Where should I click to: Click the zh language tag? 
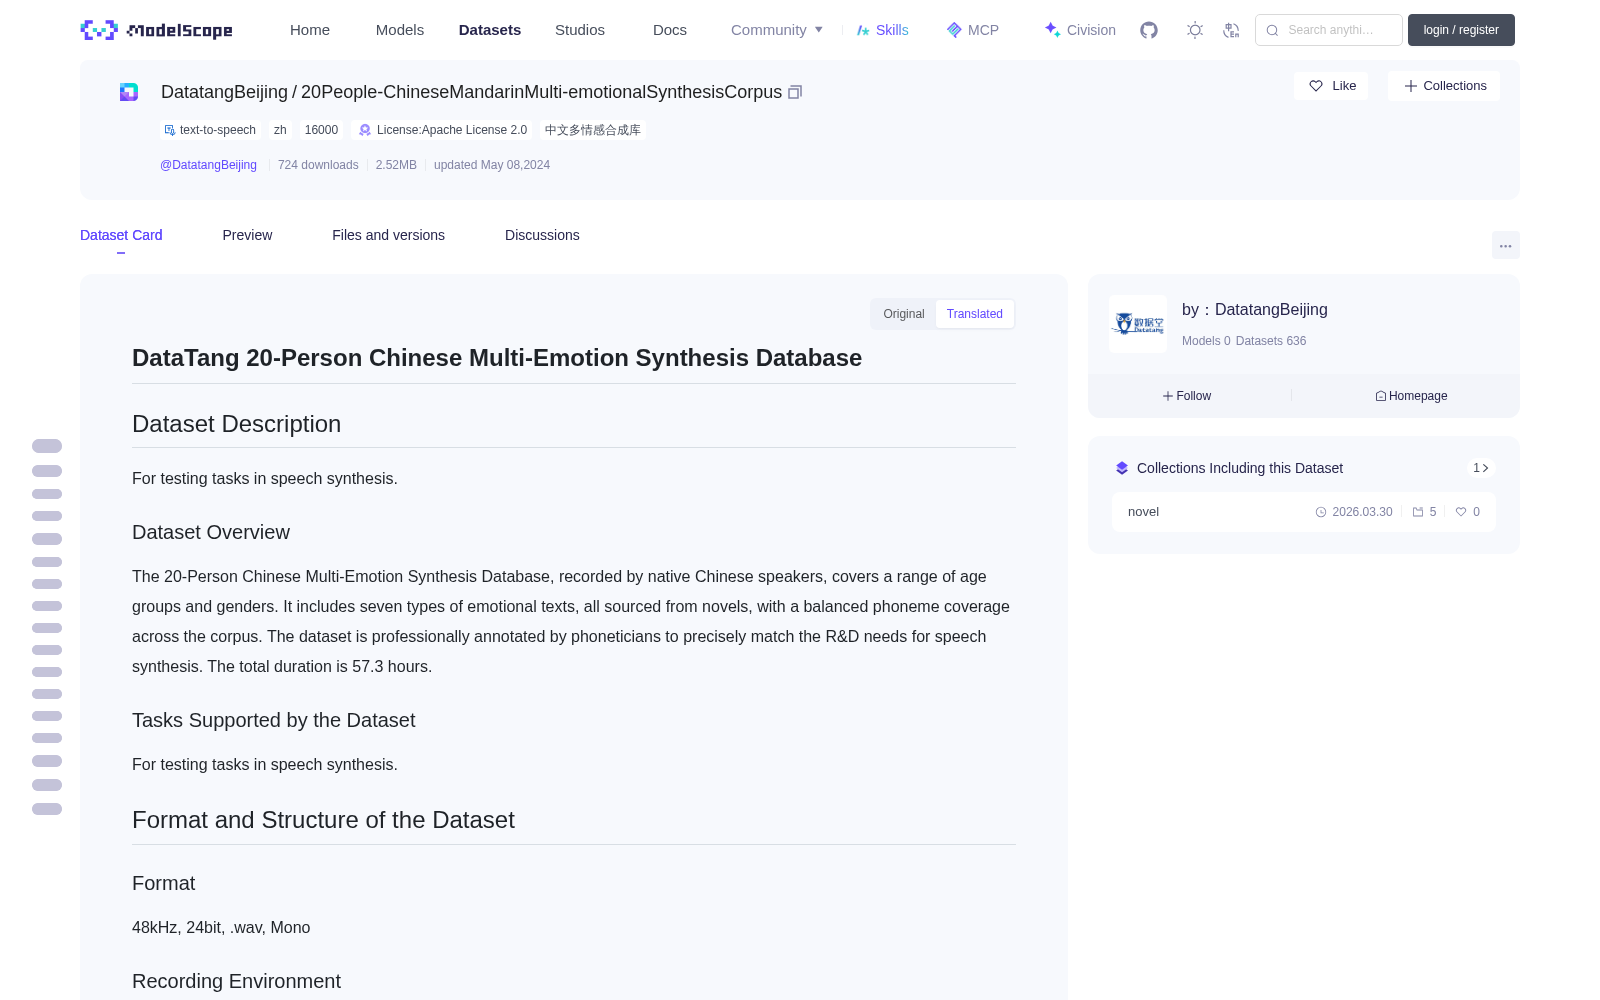coord(280,130)
